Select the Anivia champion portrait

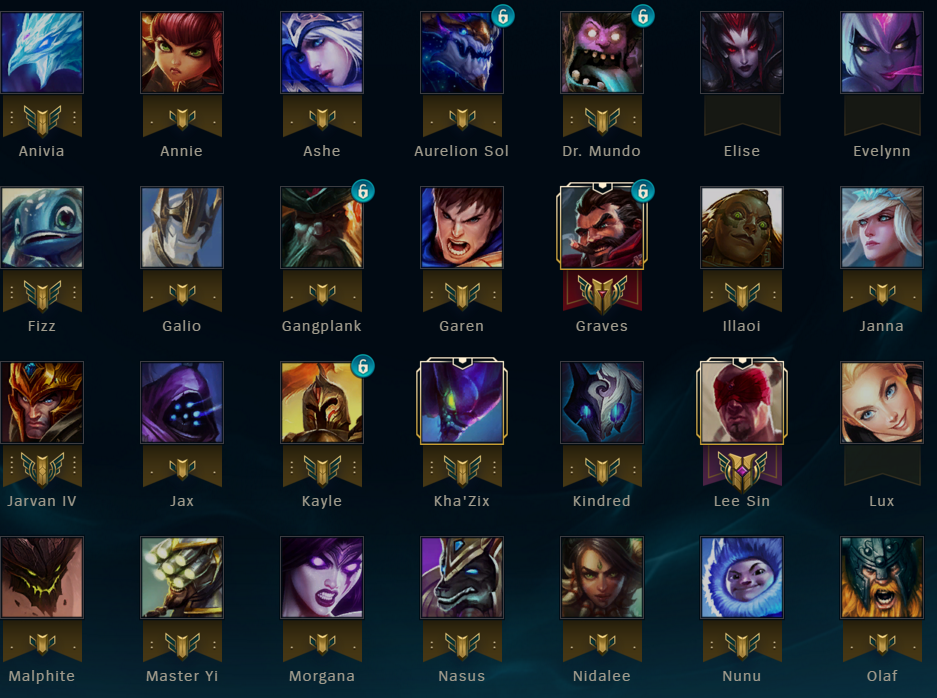[42, 53]
